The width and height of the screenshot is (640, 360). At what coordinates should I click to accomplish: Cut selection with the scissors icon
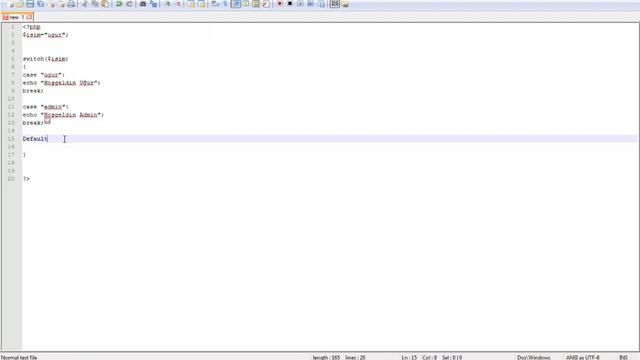tap(85, 4)
